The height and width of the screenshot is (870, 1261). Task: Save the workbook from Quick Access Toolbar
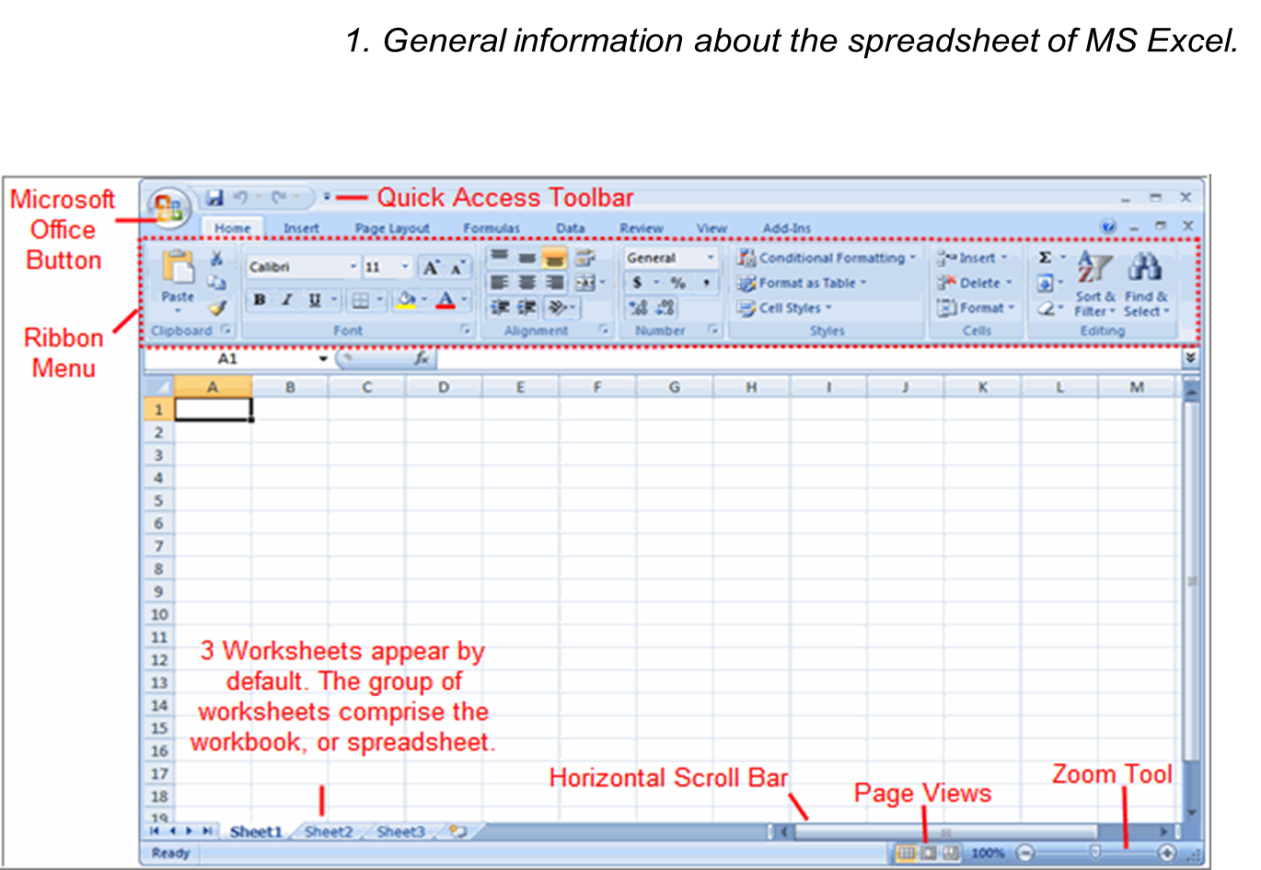(x=214, y=198)
